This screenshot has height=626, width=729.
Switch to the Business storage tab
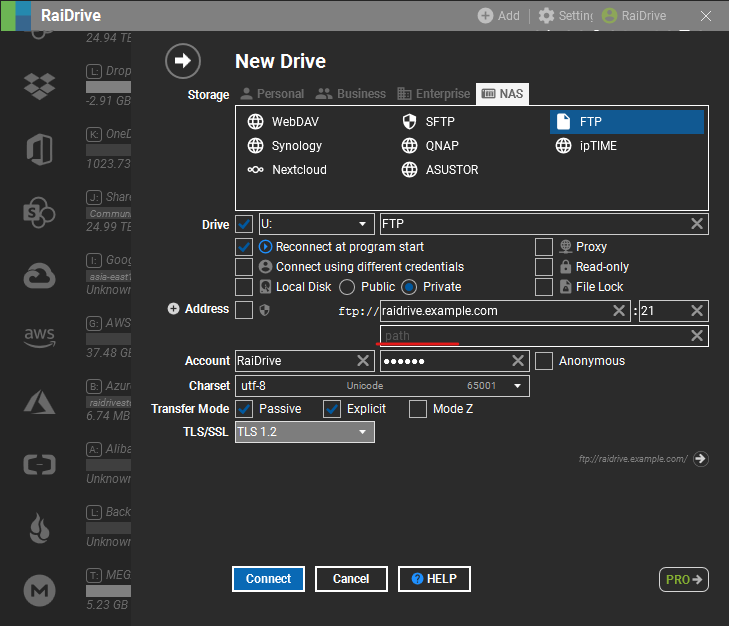[350, 94]
